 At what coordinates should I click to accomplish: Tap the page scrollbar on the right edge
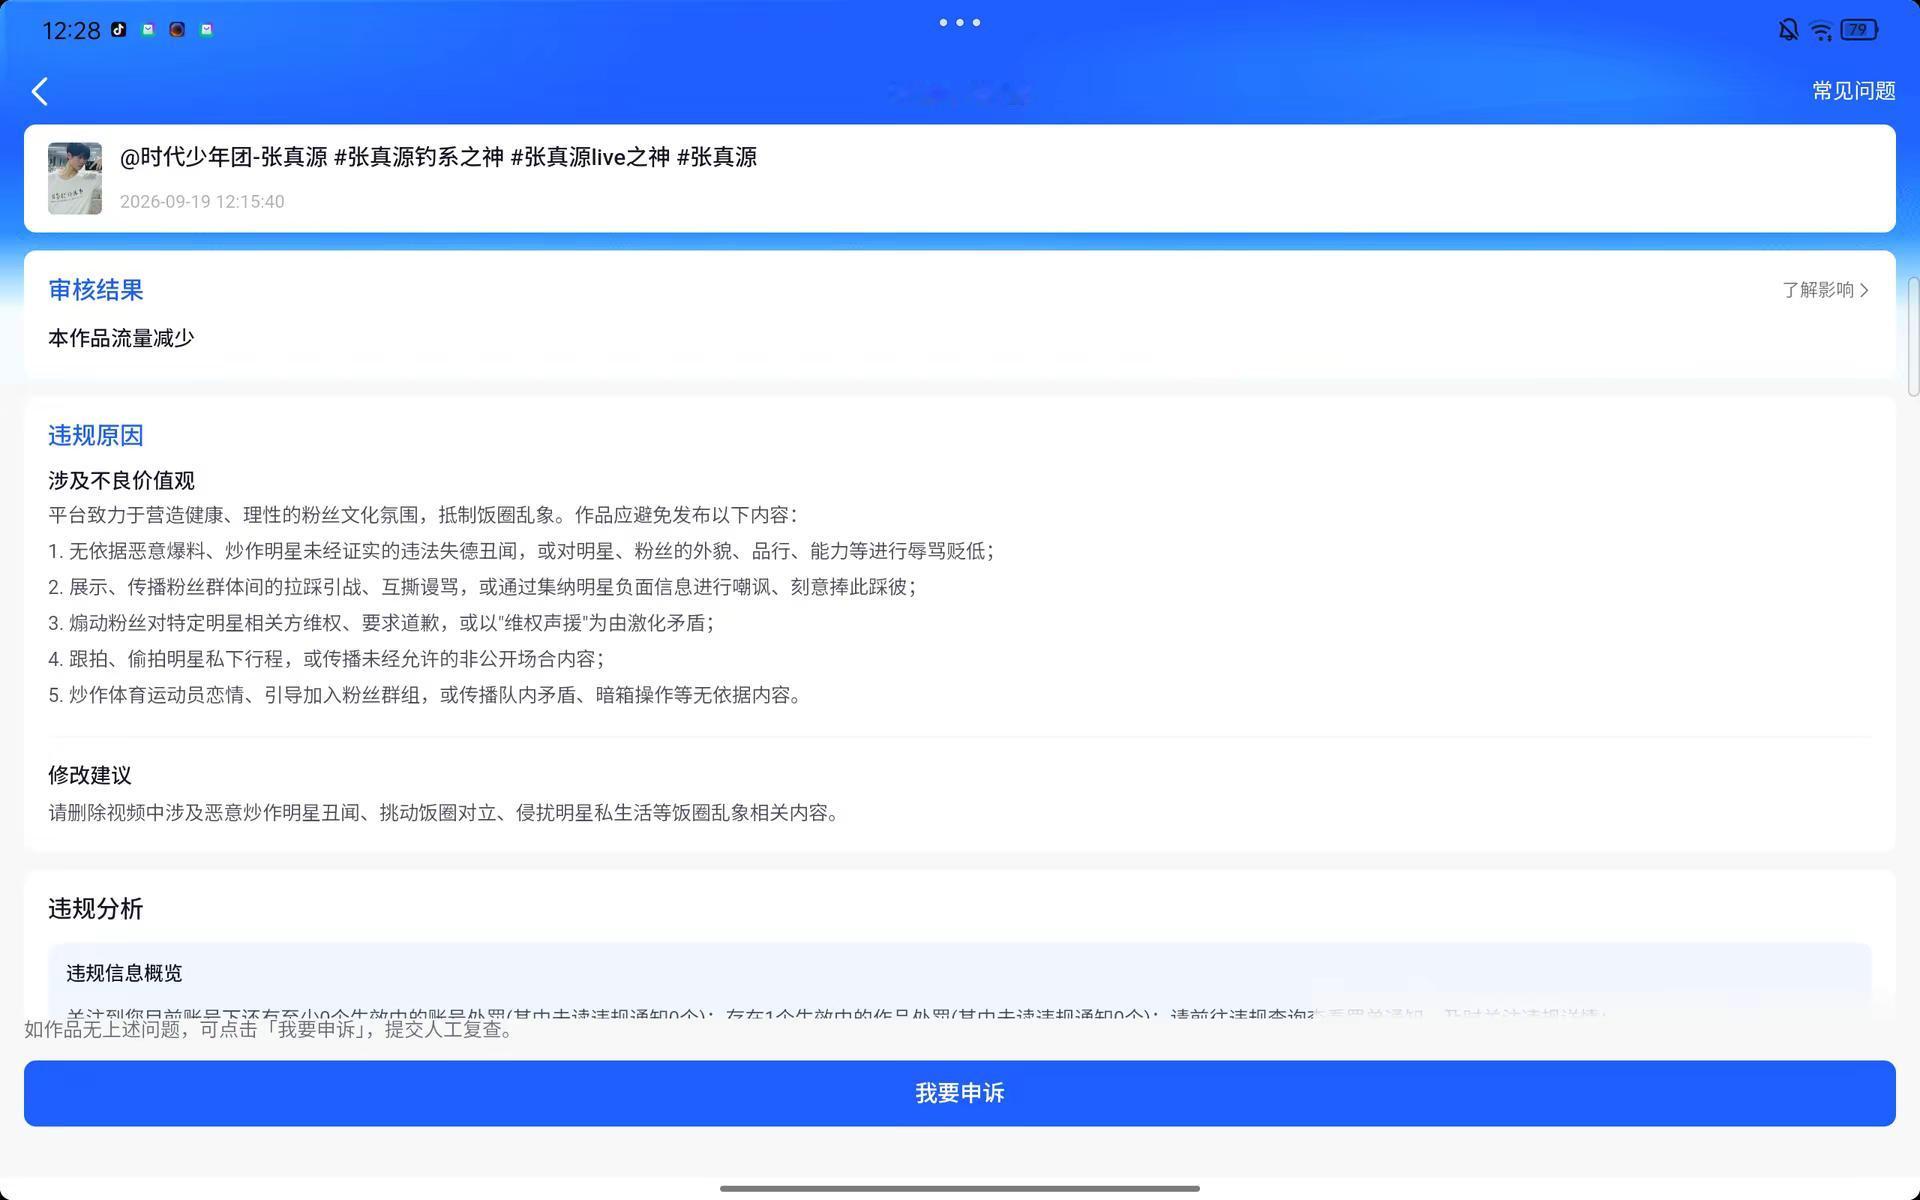pos(1913,338)
